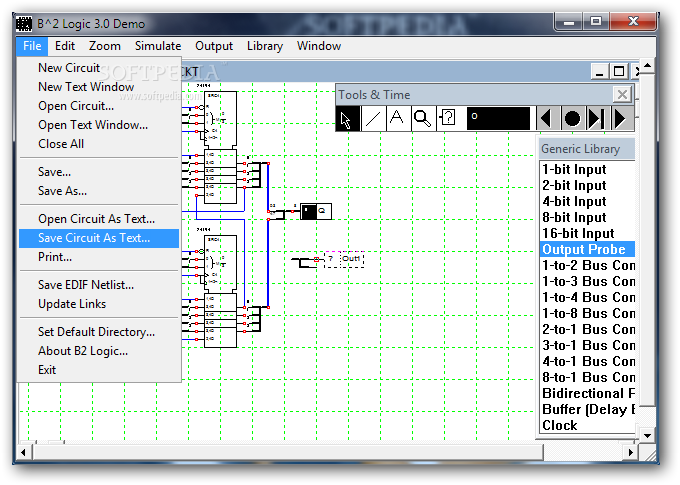Select 4-bit Input in library list
This screenshot has height=485, width=680.
pyautogui.click(x=587, y=201)
